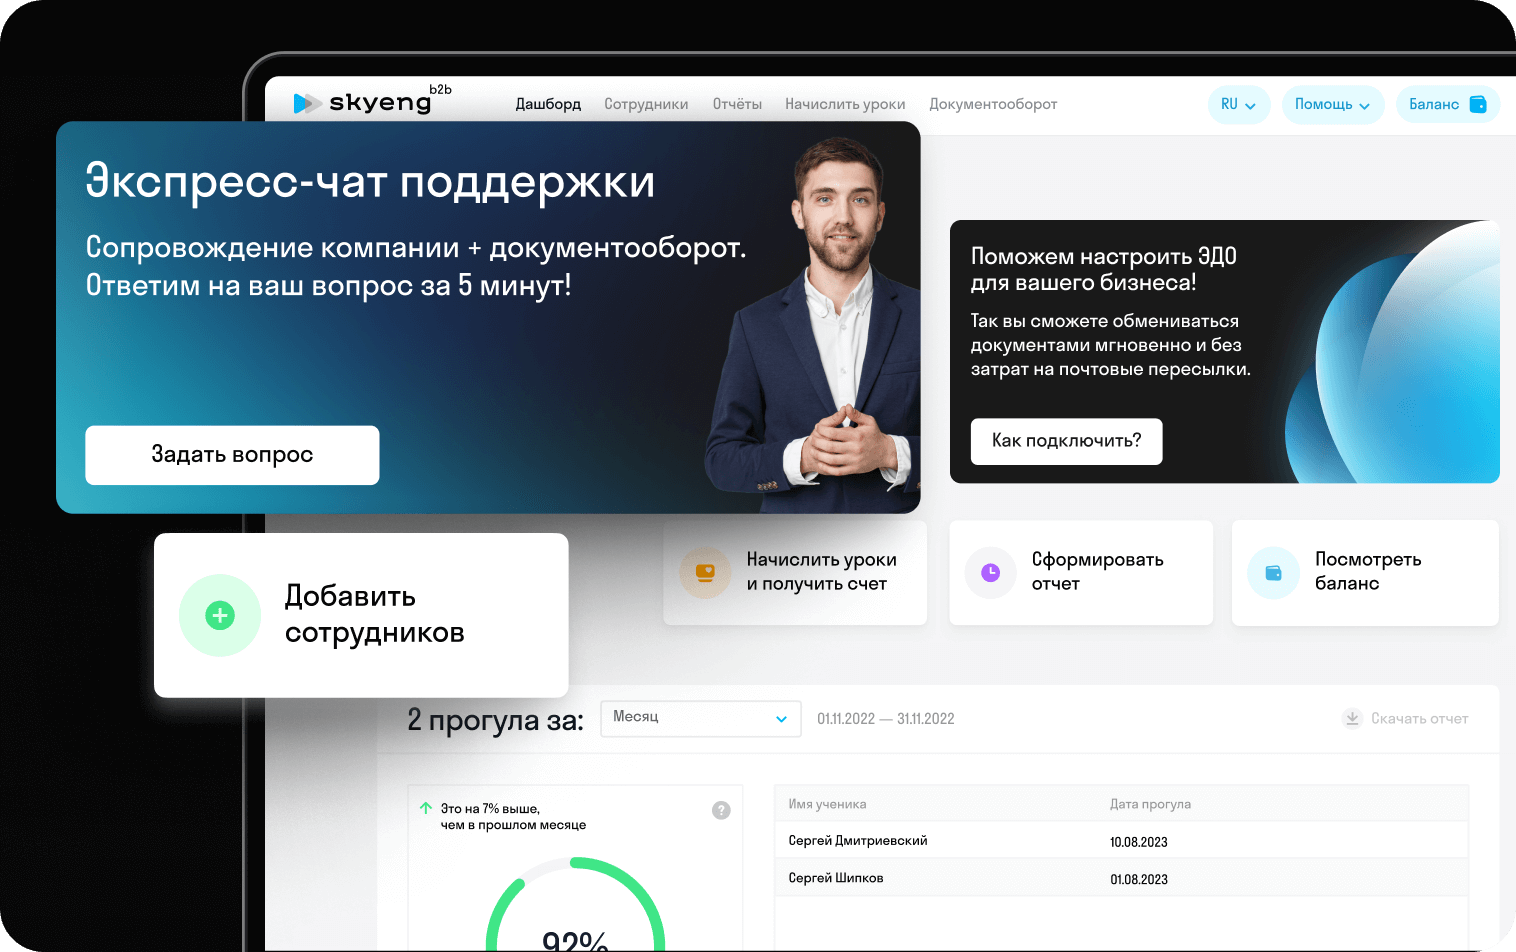1516x952 pixels.
Task: Select the Сергей Дмитриевский table row
Action: (x=1121, y=841)
